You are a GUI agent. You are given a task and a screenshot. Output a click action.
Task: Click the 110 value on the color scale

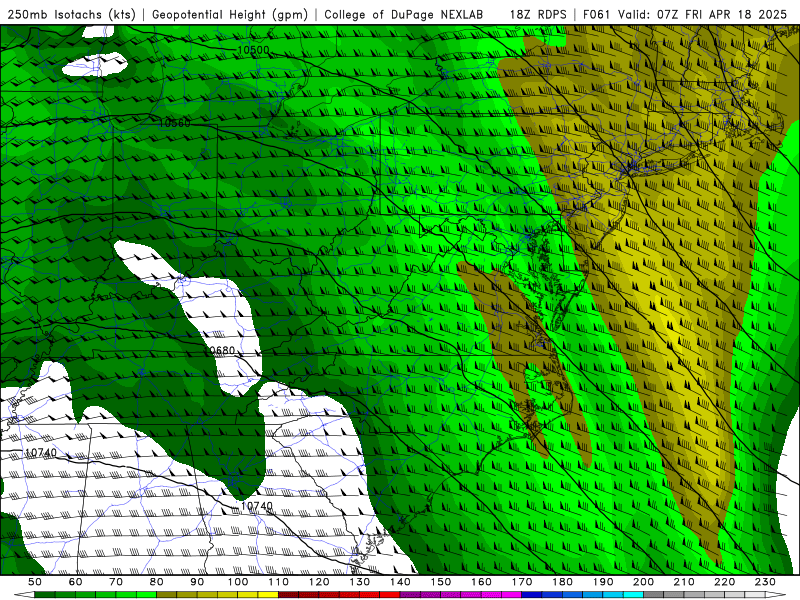tap(279, 582)
